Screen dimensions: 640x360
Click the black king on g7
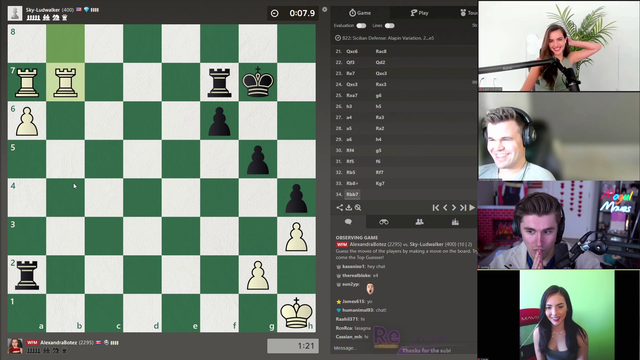pyautogui.click(x=258, y=82)
